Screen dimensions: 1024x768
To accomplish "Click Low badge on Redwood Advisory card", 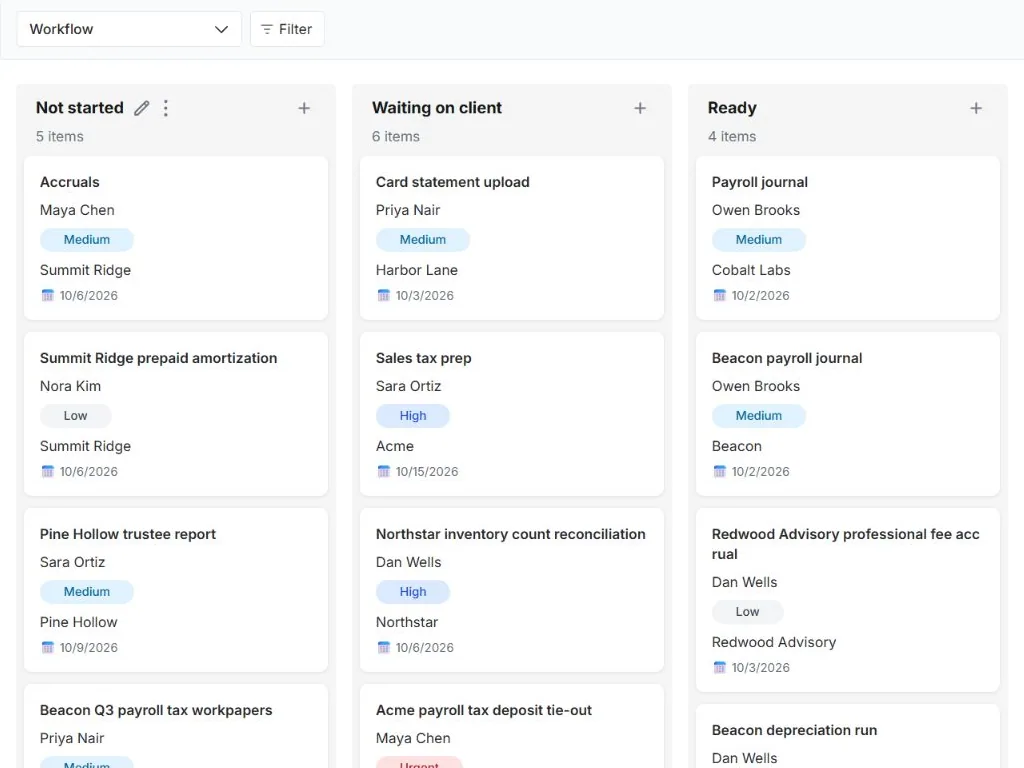I will click(x=748, y=612).
